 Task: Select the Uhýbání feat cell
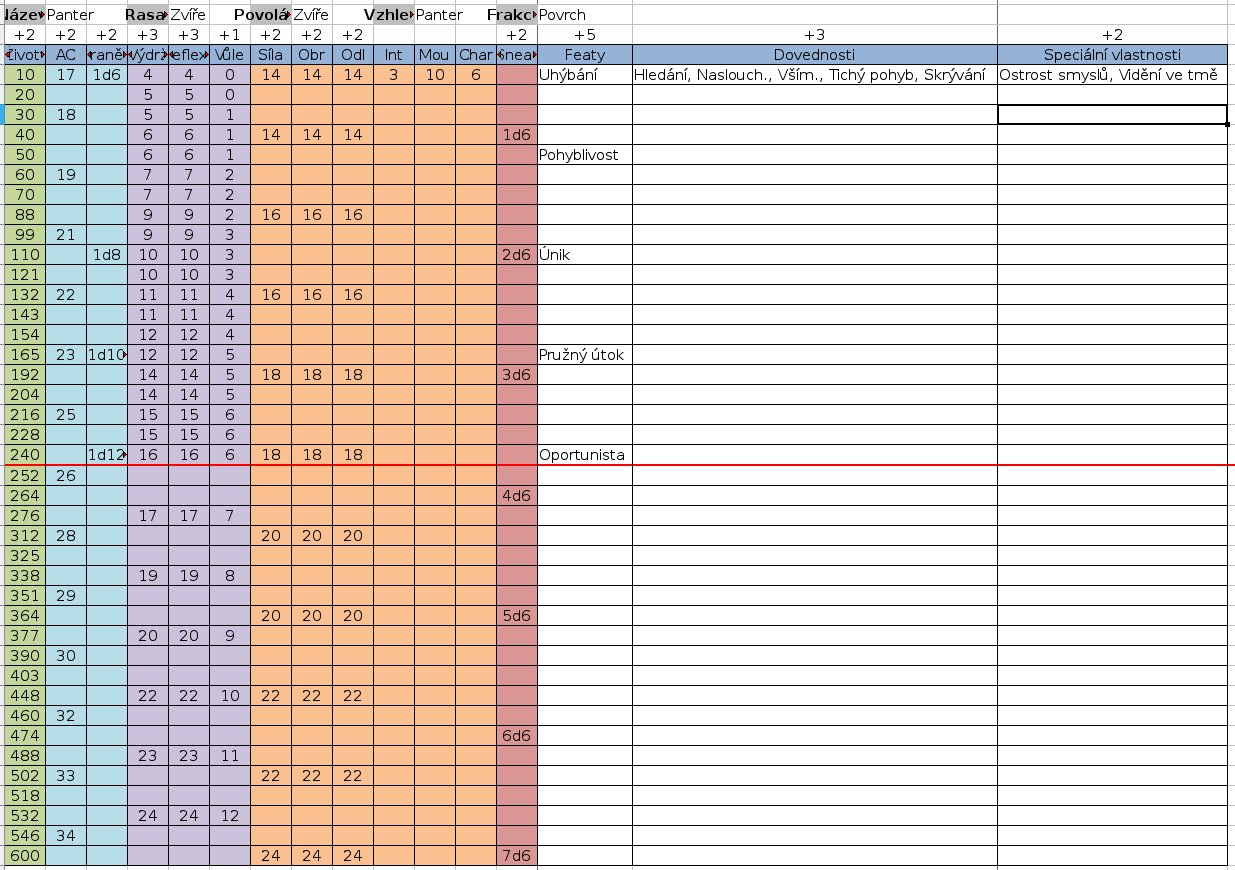pos(584,75)
